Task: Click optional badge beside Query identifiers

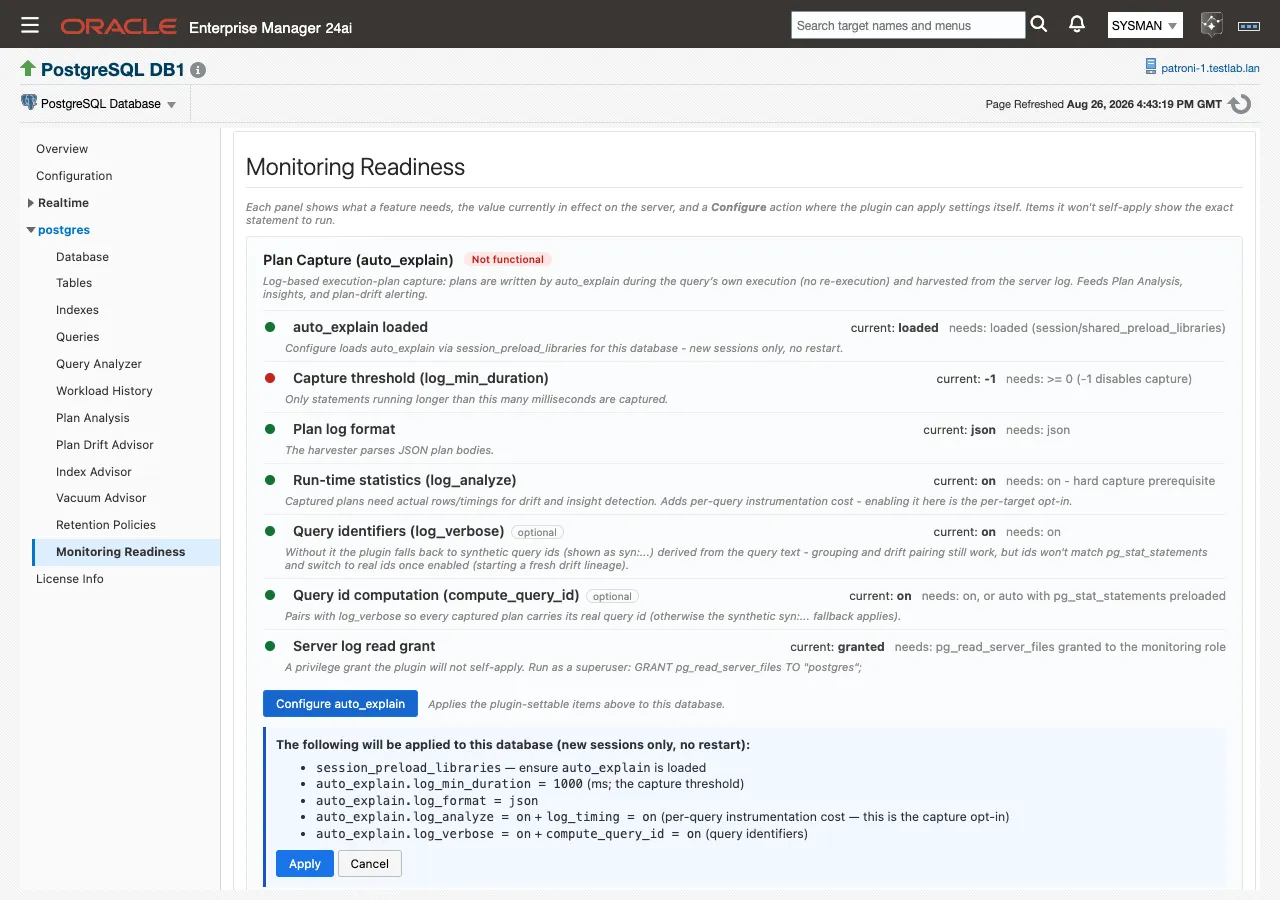Action: pyautogui.click(x=538, y=532)
